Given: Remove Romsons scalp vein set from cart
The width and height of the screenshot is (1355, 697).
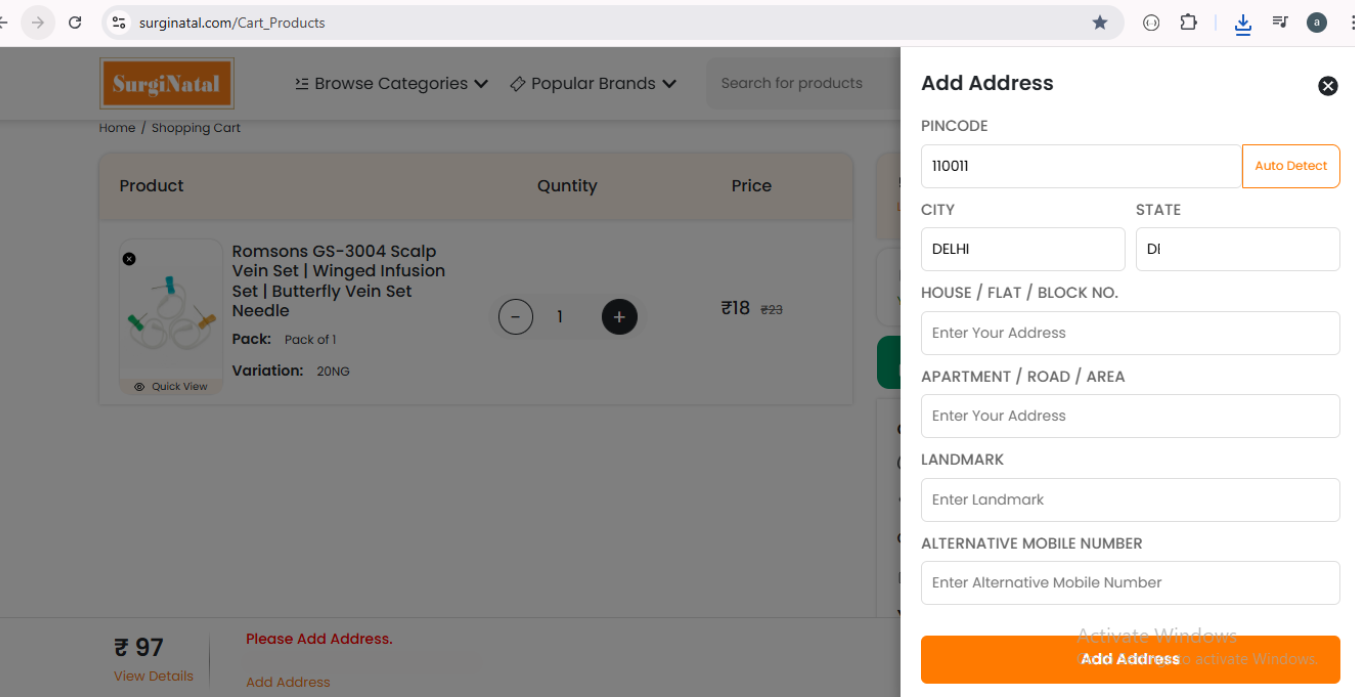Looking at the screenshot, I should coord(129,259).
